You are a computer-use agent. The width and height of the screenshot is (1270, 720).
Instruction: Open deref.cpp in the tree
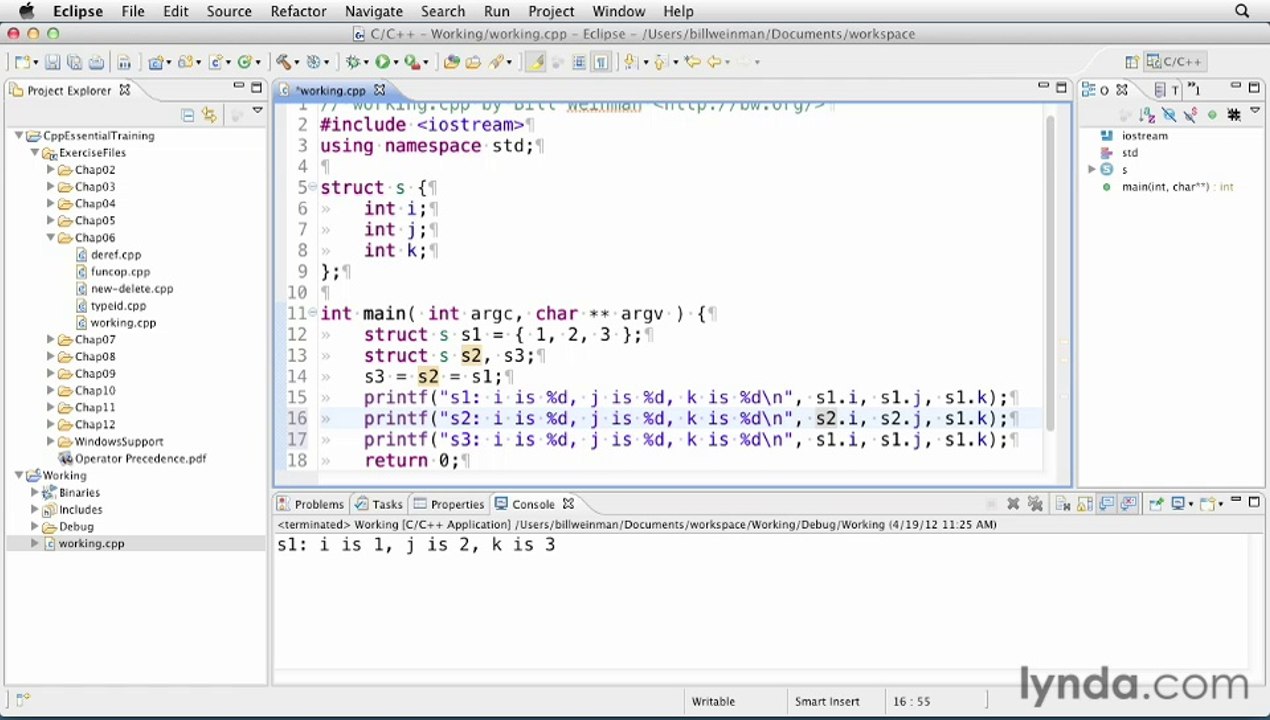click(115, 255)
